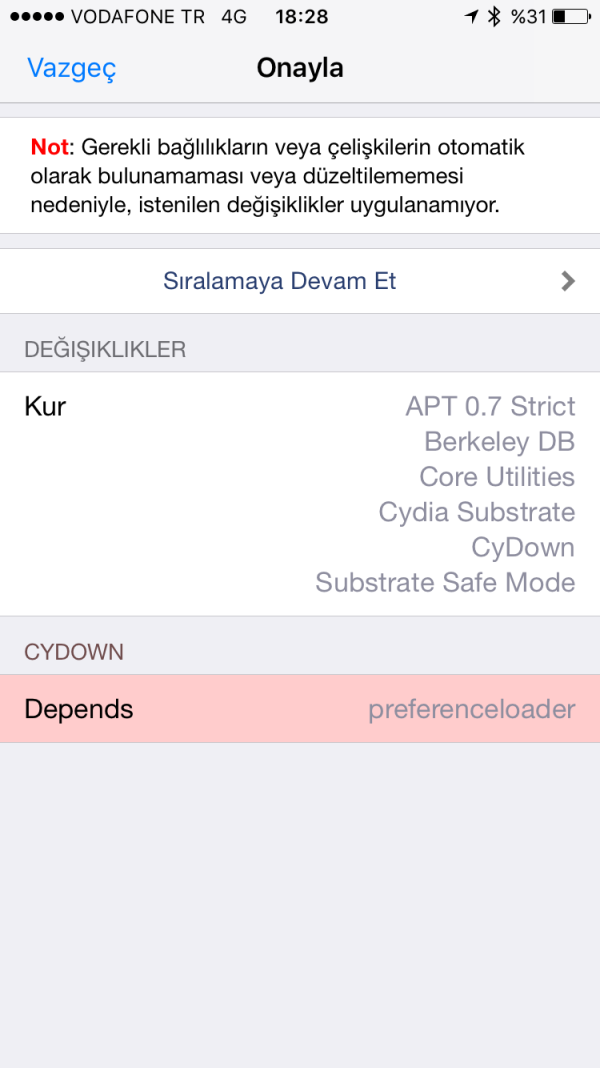The height and width of the screenshot is (1068, 600).
Task: Tap the DEĞIŞIKLIKLER section header
Action: (105, 349)
